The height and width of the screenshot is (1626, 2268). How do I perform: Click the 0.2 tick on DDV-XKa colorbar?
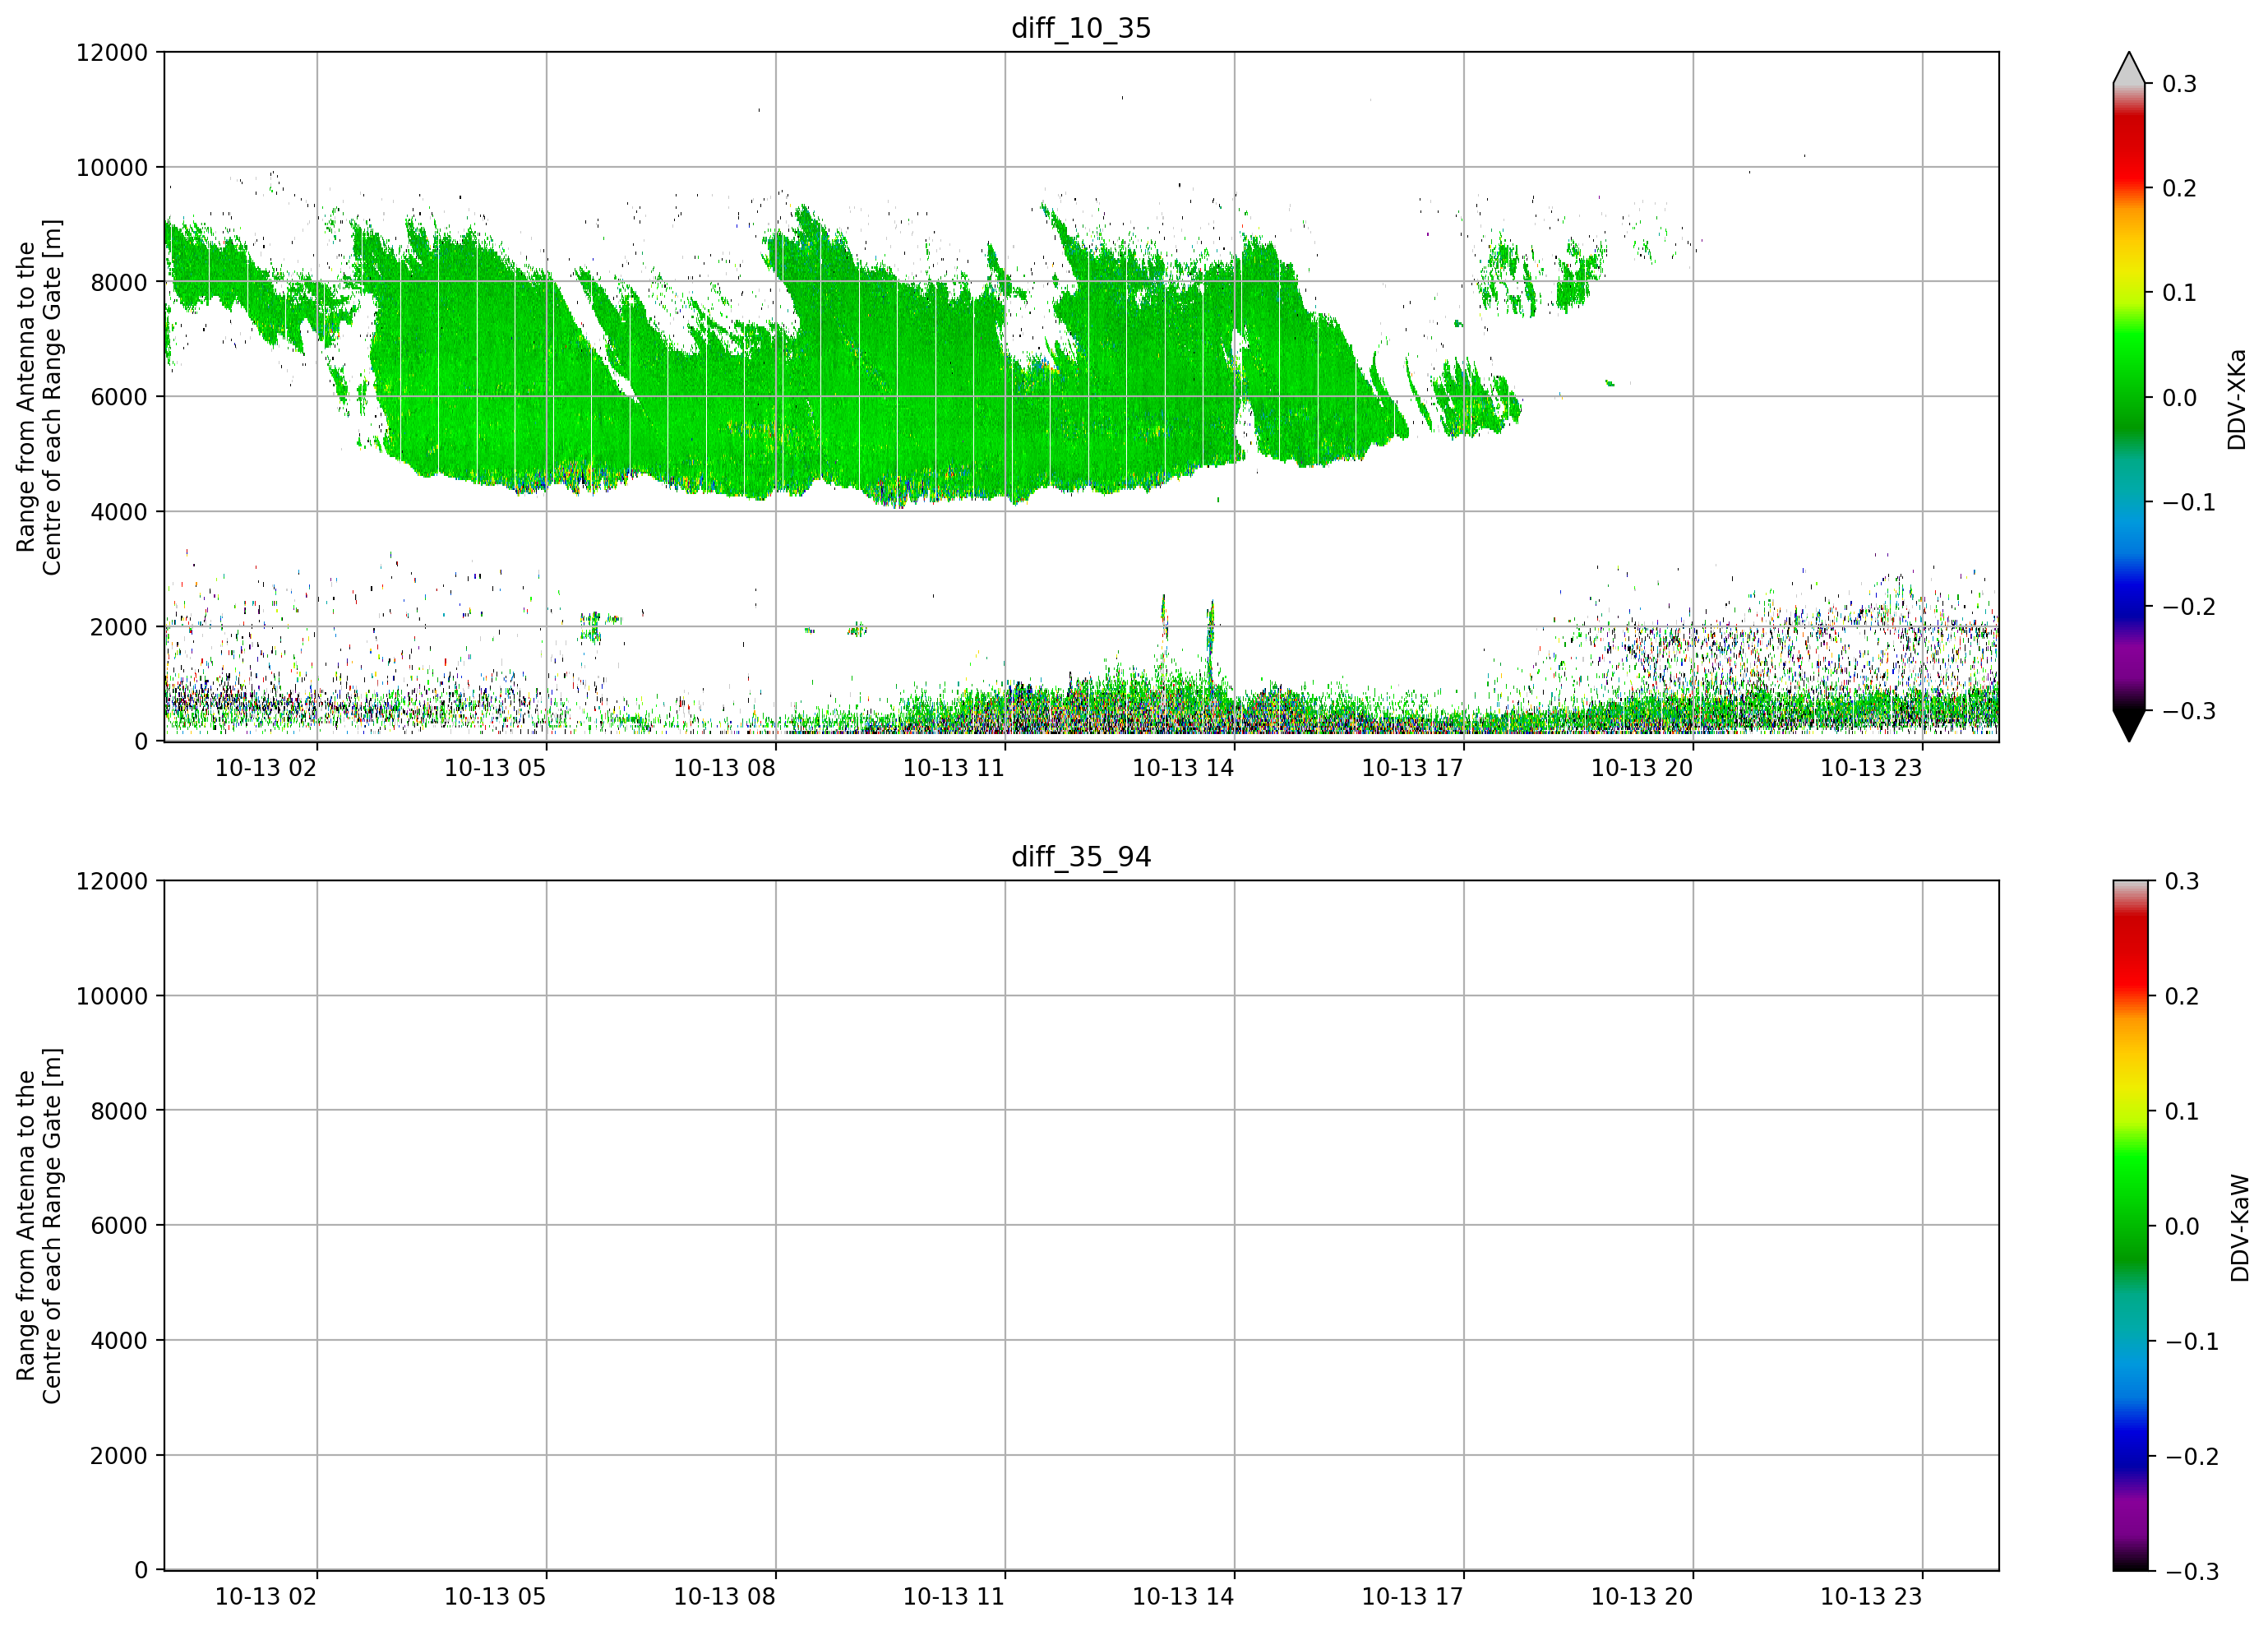pyautogui.click(x=2180, y=188)
